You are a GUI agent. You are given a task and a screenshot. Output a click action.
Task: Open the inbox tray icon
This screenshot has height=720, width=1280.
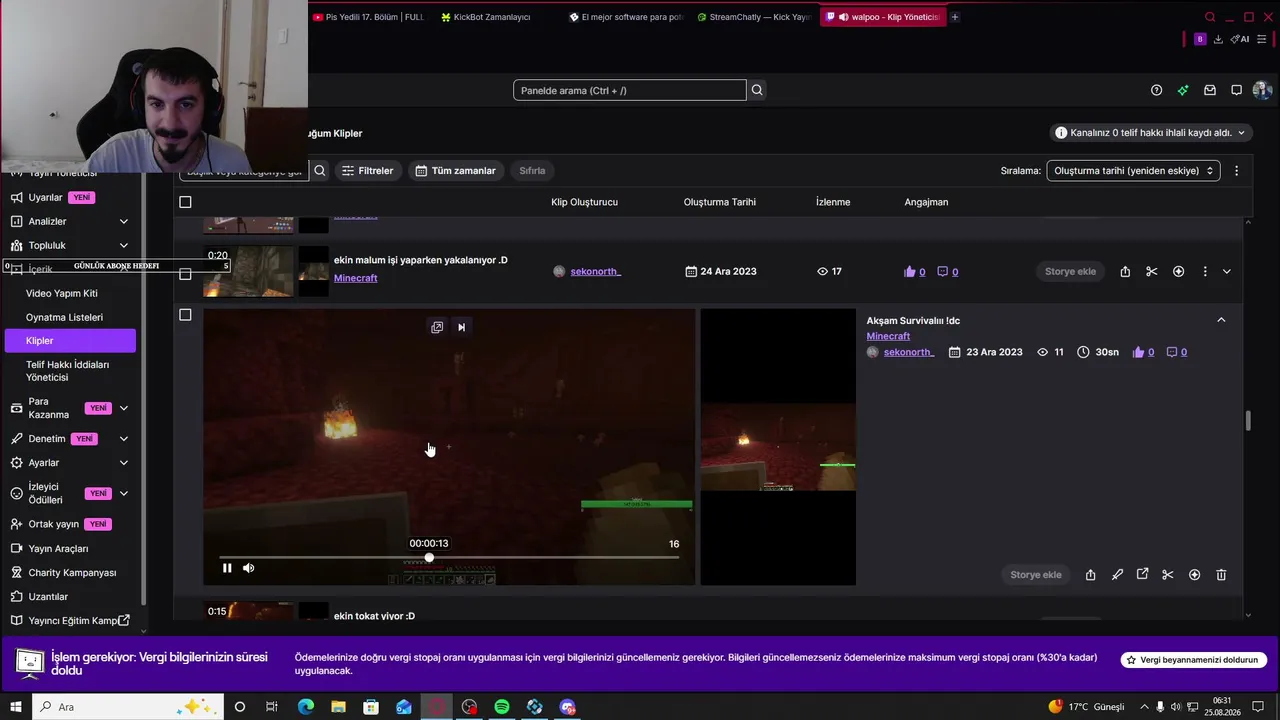click(1210, 90)
